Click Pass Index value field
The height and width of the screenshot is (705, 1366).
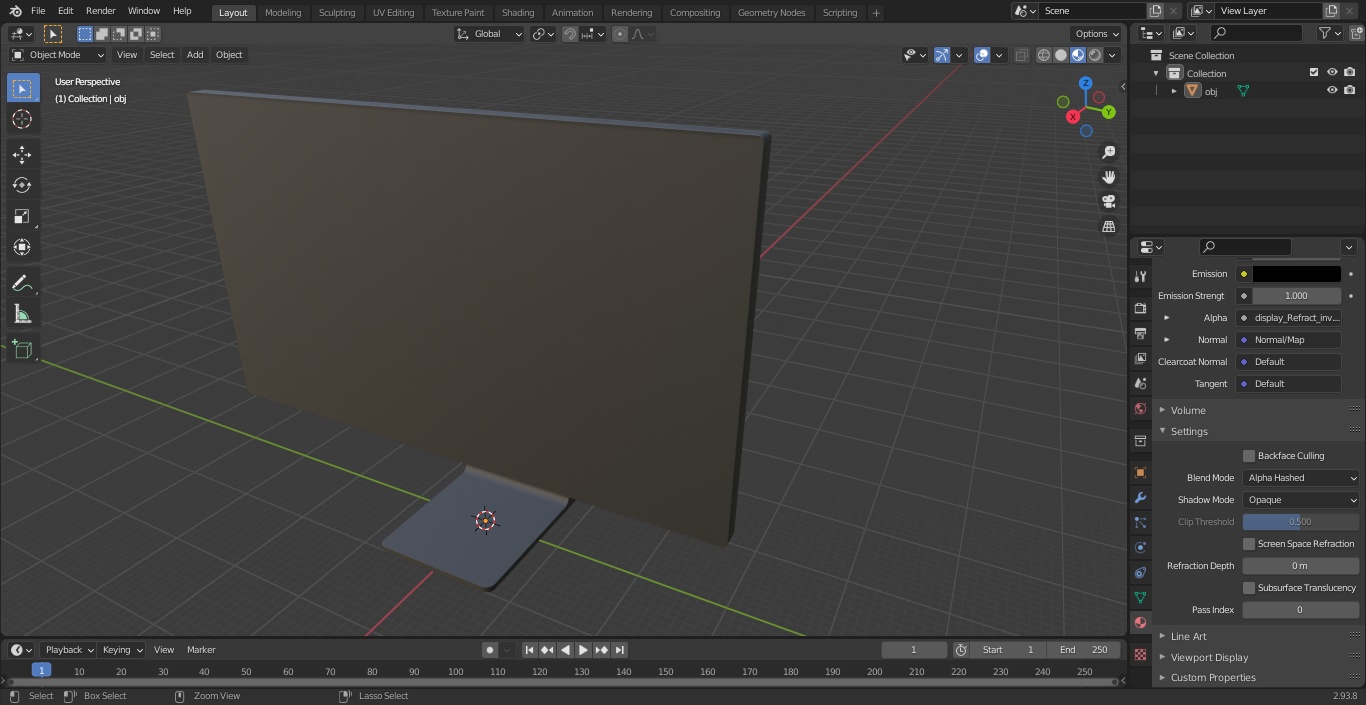coord(1301,610)
